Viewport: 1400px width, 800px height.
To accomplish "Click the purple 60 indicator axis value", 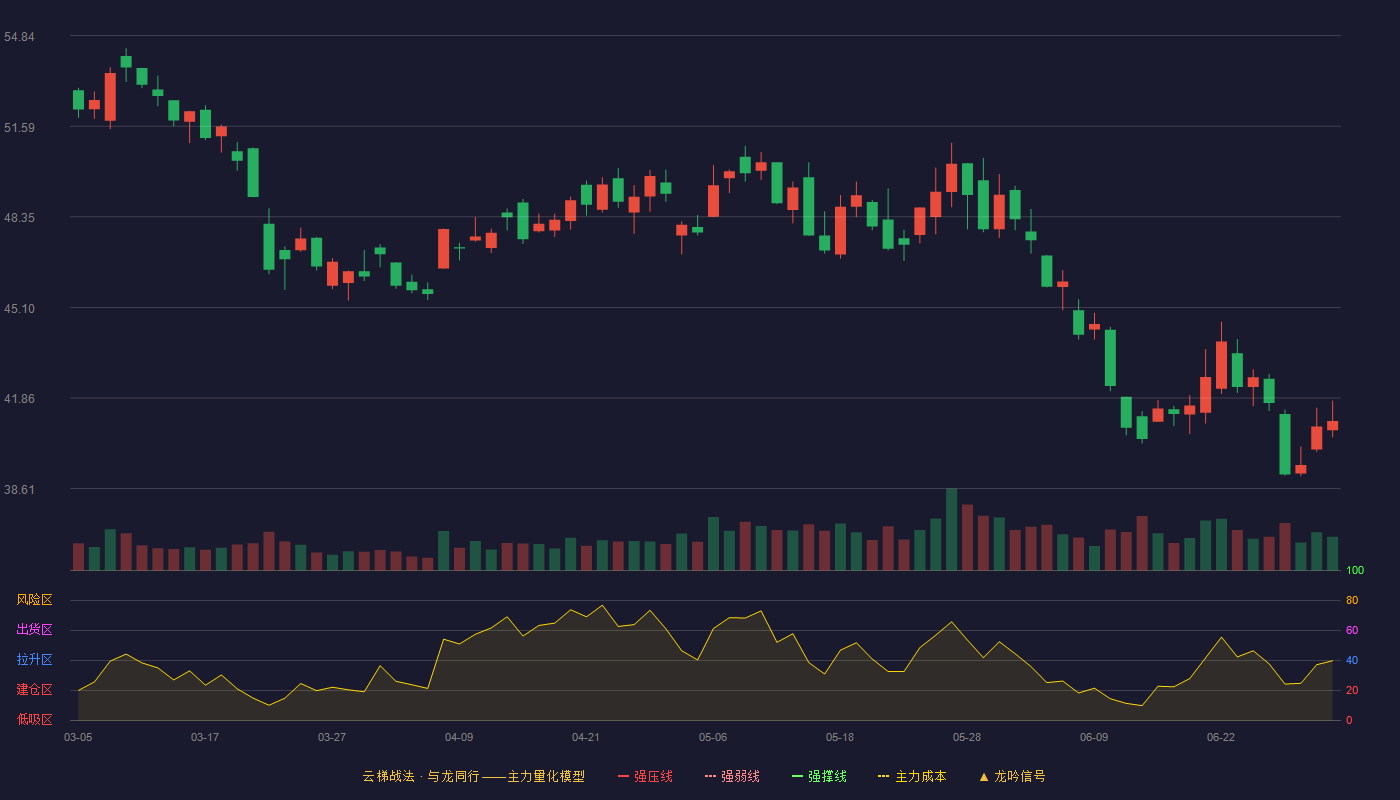I will tap(1352, 631).
